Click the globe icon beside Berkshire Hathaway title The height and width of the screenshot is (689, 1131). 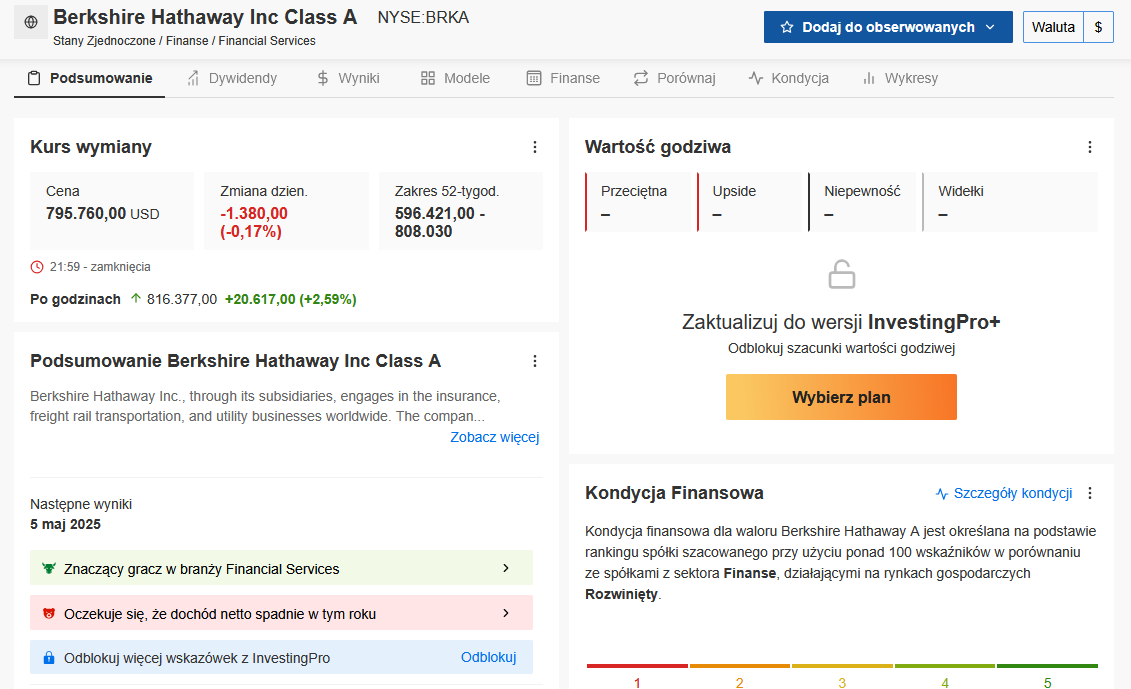(x=31, y=22)
